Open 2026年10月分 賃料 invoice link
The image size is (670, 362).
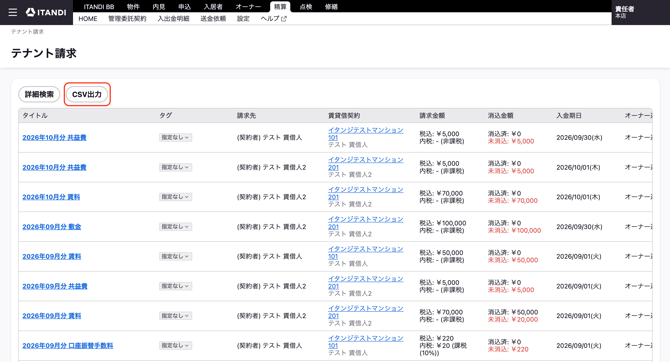(51, 197)
